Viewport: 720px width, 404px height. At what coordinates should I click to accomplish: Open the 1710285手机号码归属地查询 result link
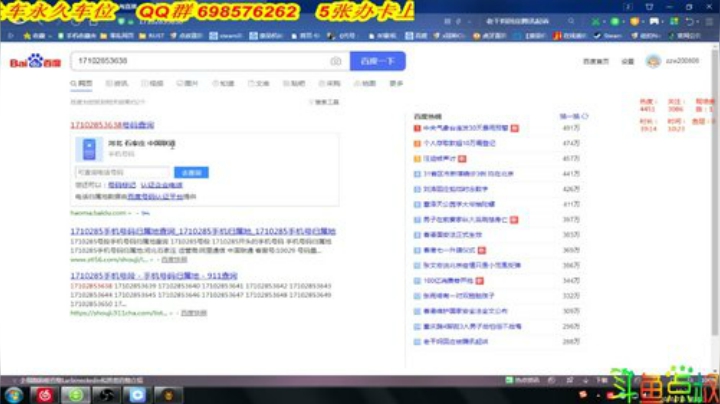pyautogui.click(x=203, y=231)
